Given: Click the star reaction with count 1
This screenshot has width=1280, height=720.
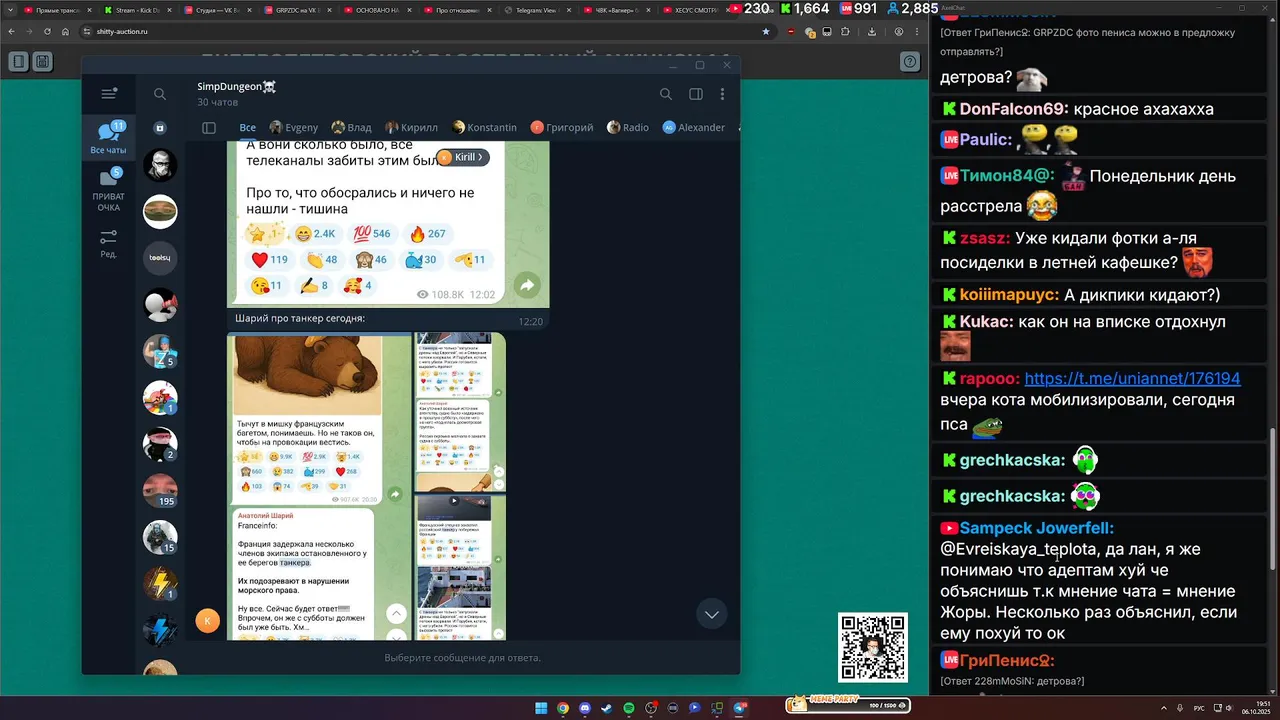Looking at the screenshot, I should [266, 234].
